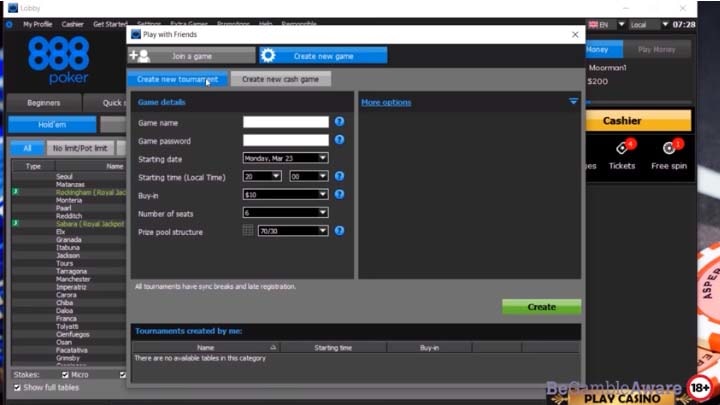Select the Rockingham Royal Jackpot row
The height and width of the screenshot is (405, 720).
[x=69, y=192]
